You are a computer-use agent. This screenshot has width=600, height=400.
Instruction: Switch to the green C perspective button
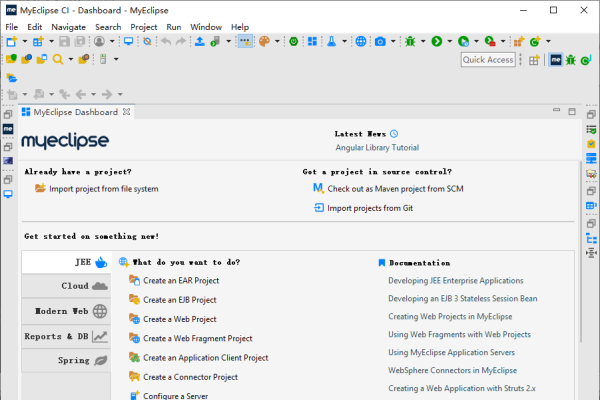coord(586,60)
